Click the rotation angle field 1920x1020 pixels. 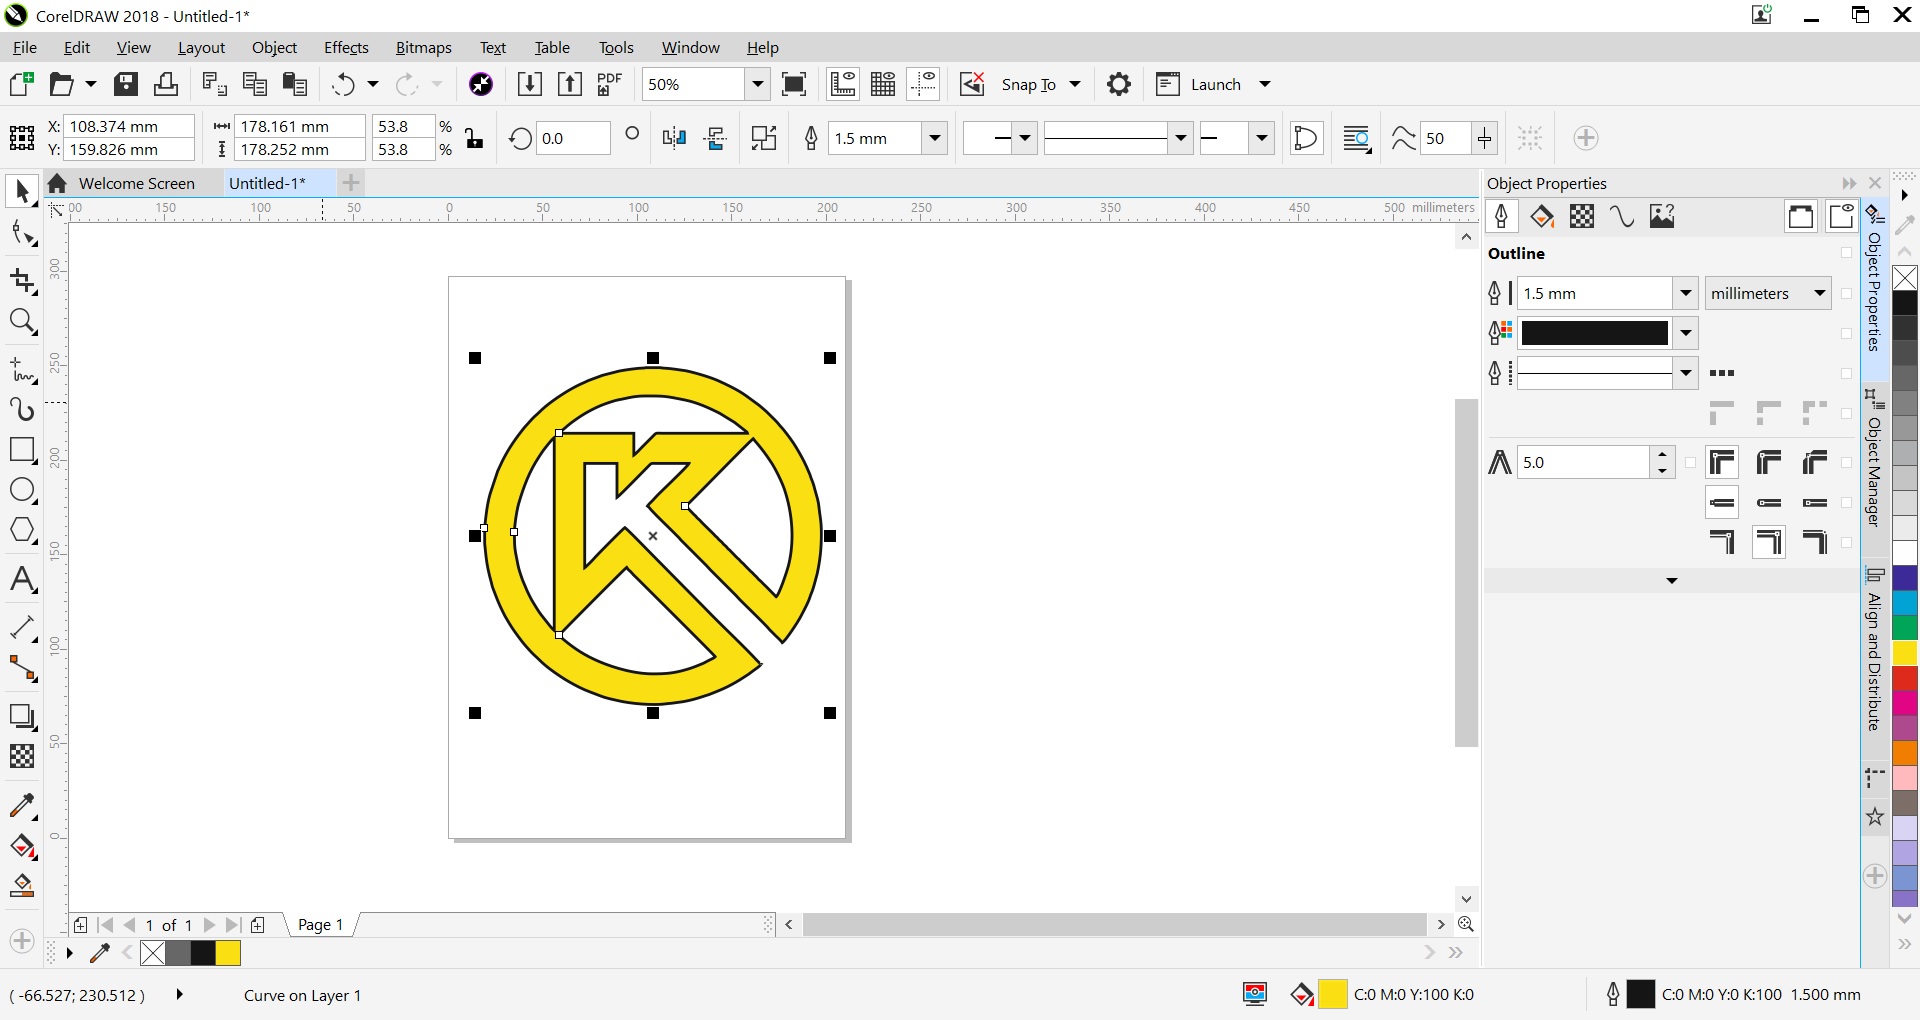coord(573,138)
